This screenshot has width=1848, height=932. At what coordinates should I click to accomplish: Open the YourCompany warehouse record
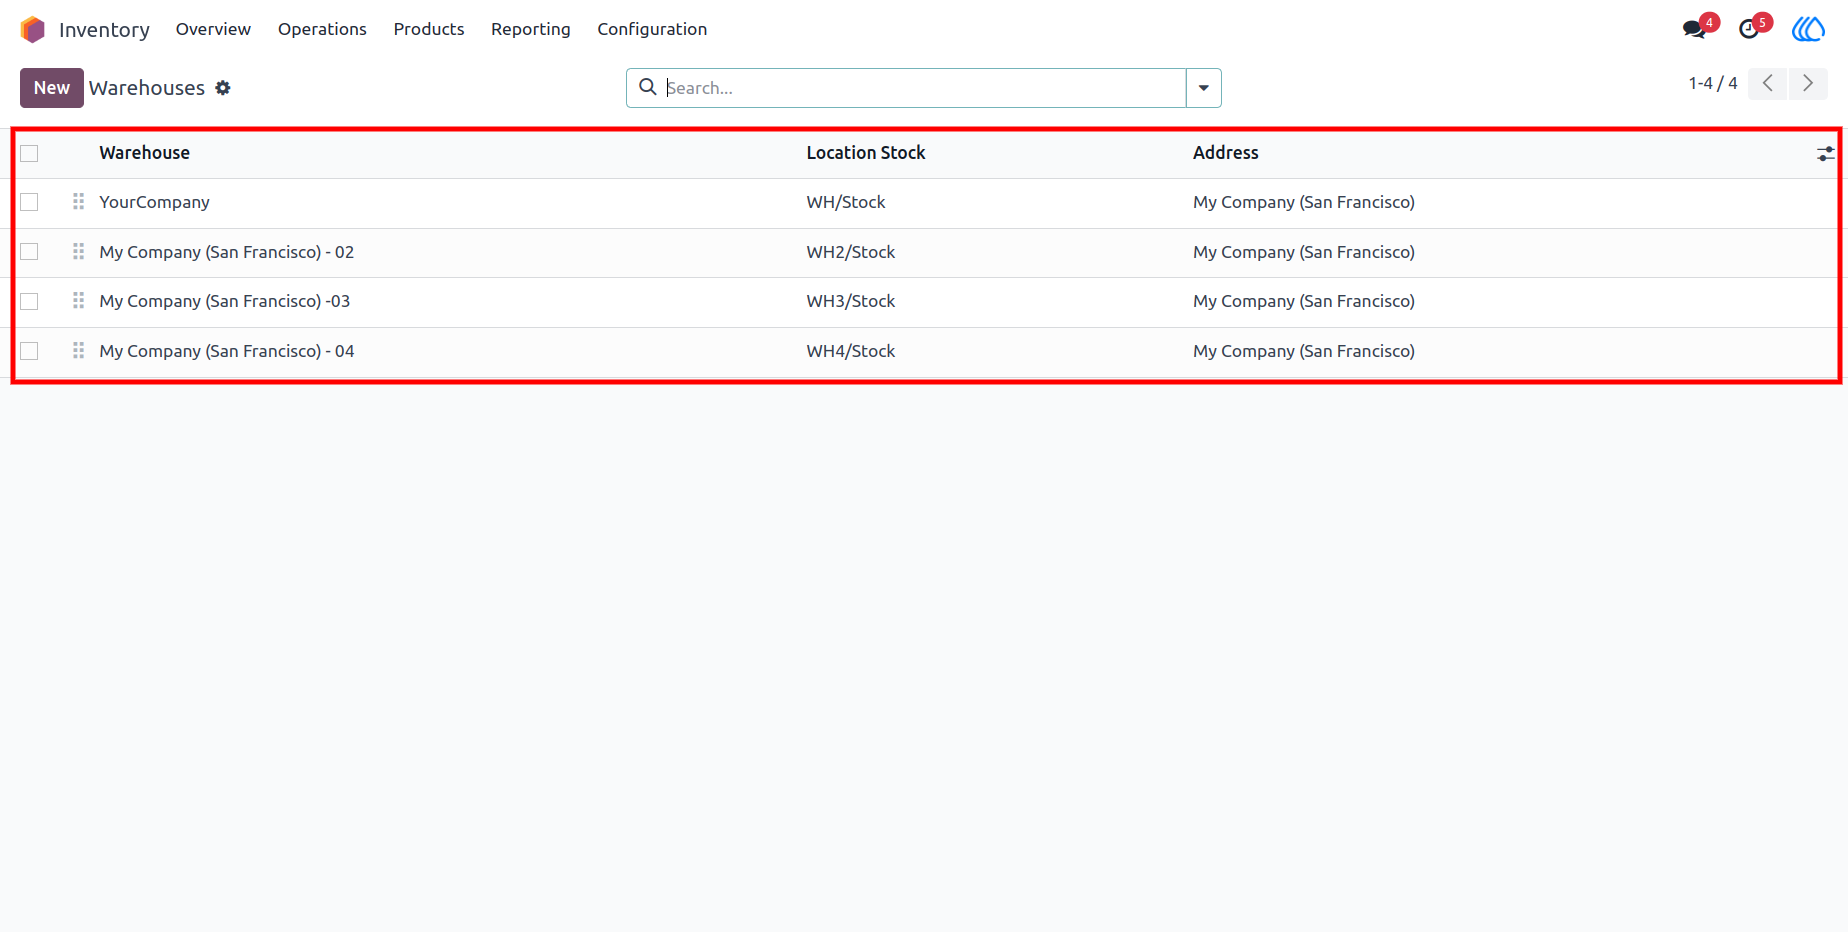154,202
